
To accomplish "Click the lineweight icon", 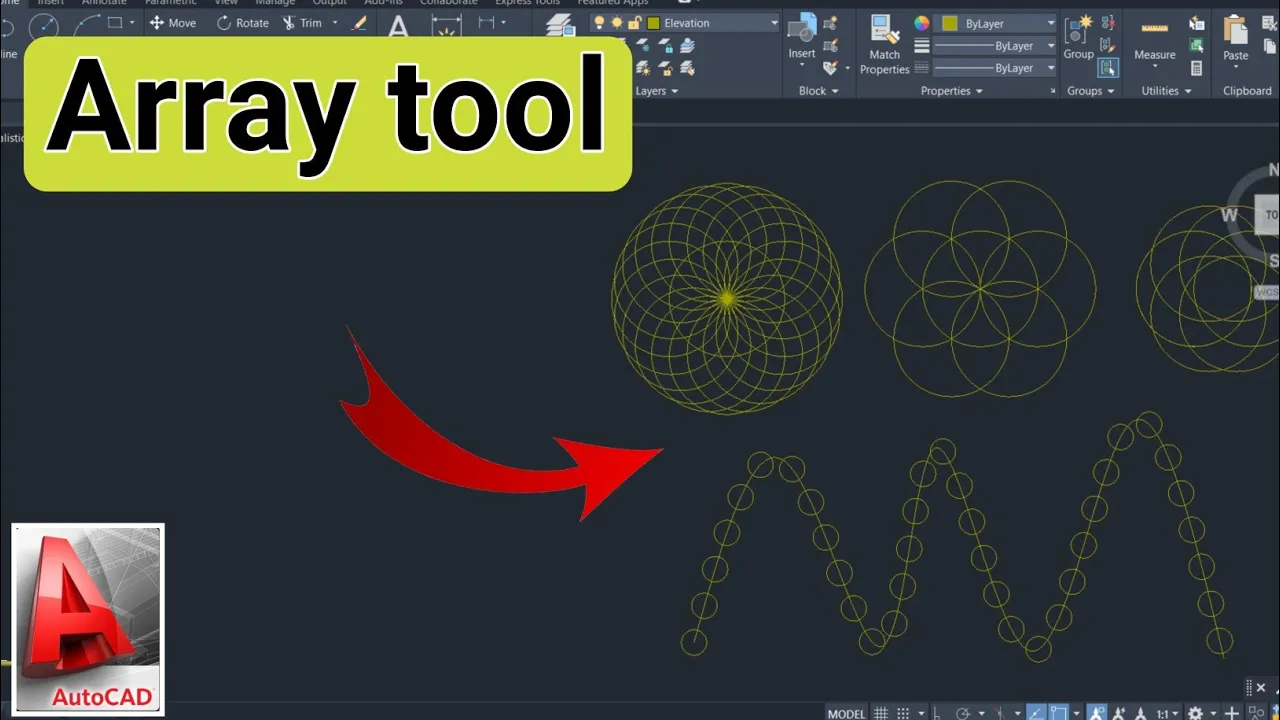I will point(922,46).
